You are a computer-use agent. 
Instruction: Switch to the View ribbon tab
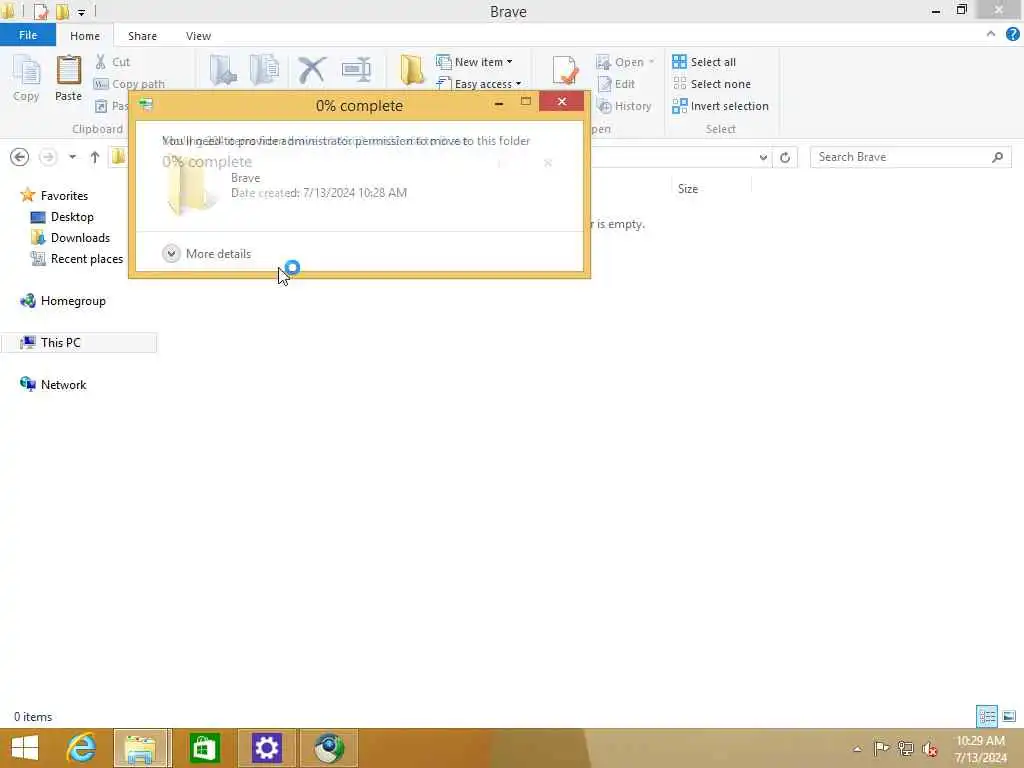pos(198,36)
